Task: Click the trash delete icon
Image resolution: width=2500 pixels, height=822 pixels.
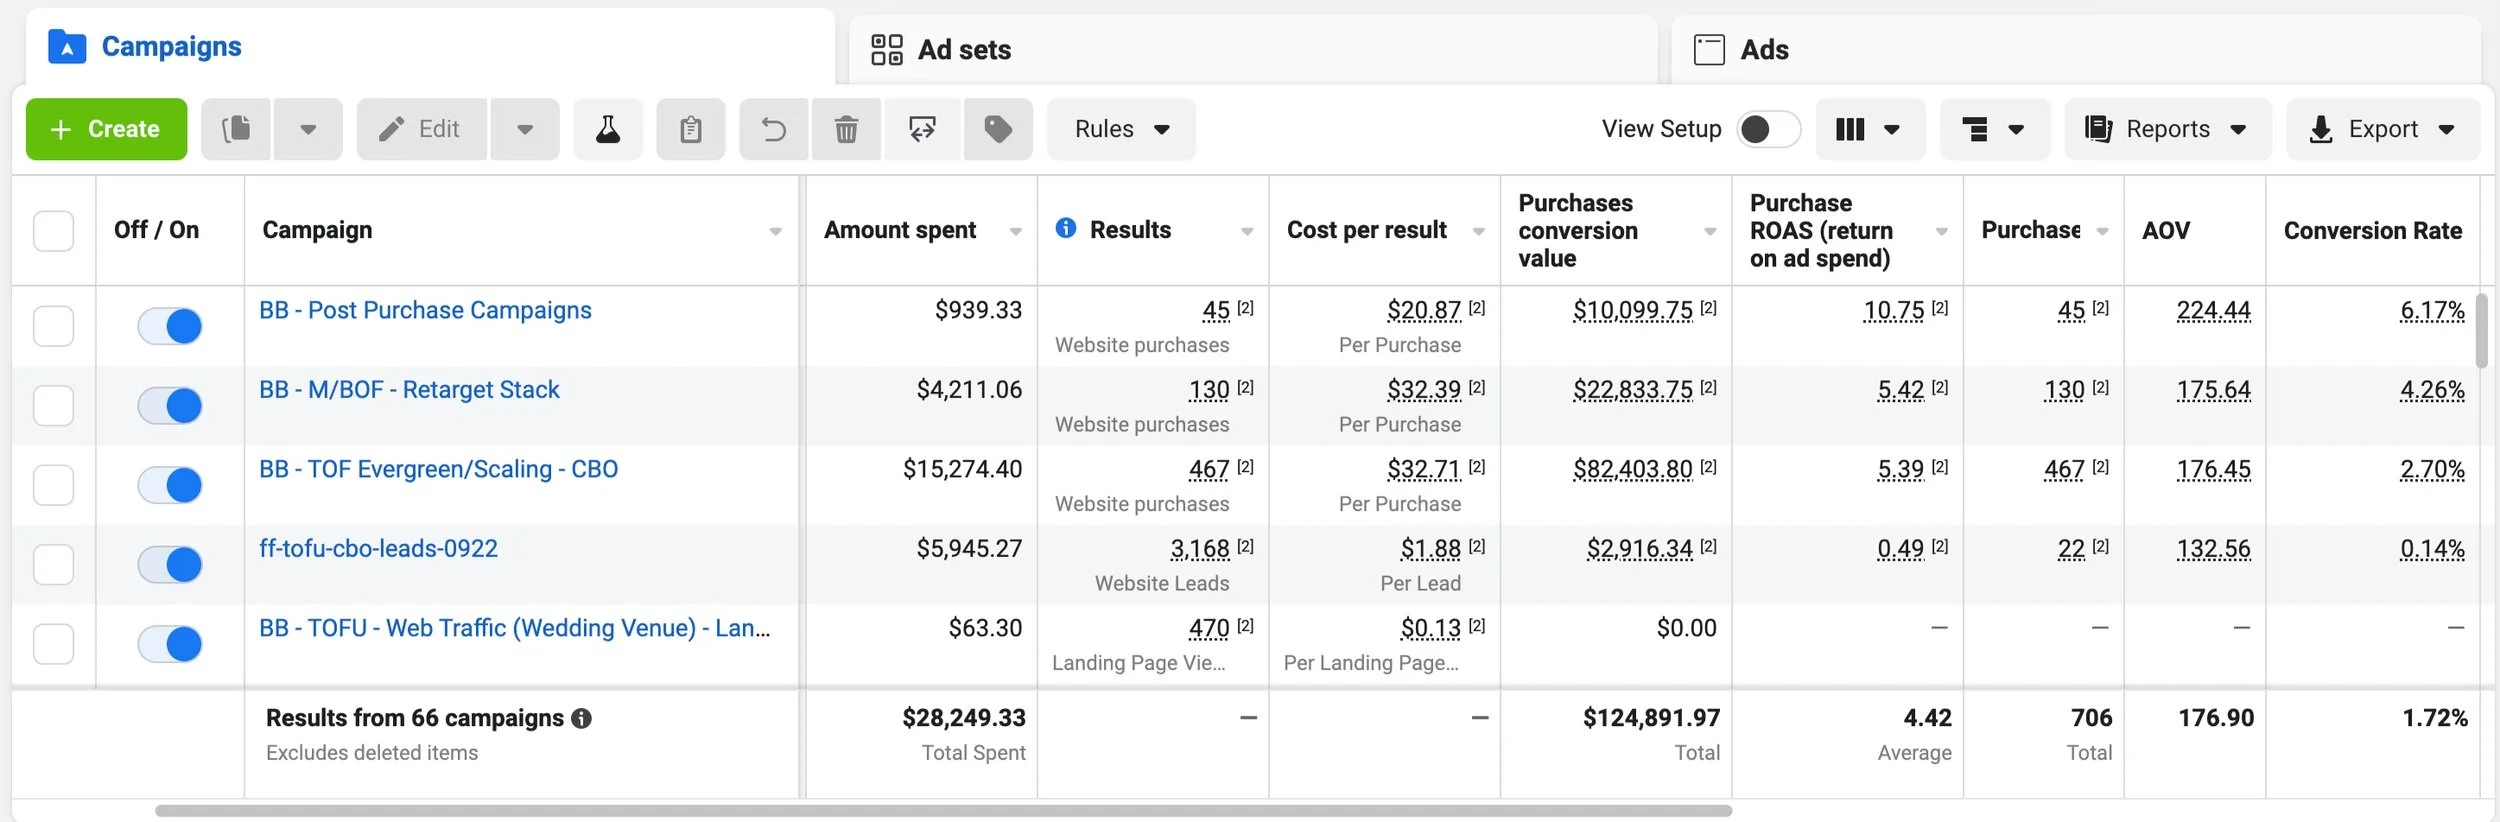Action: pos(846,129)
